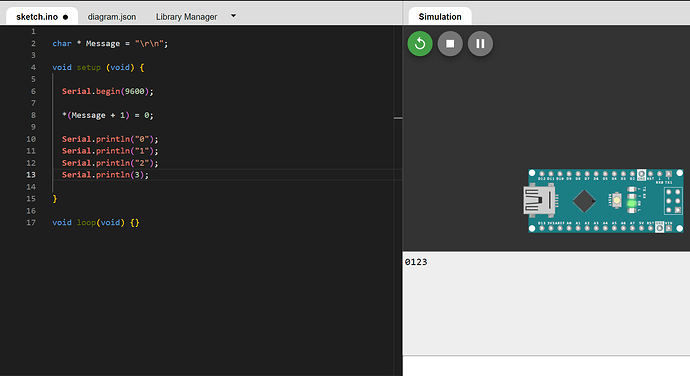Click the void loop line of code
The image size is (690, 376).
pos(96,223)
